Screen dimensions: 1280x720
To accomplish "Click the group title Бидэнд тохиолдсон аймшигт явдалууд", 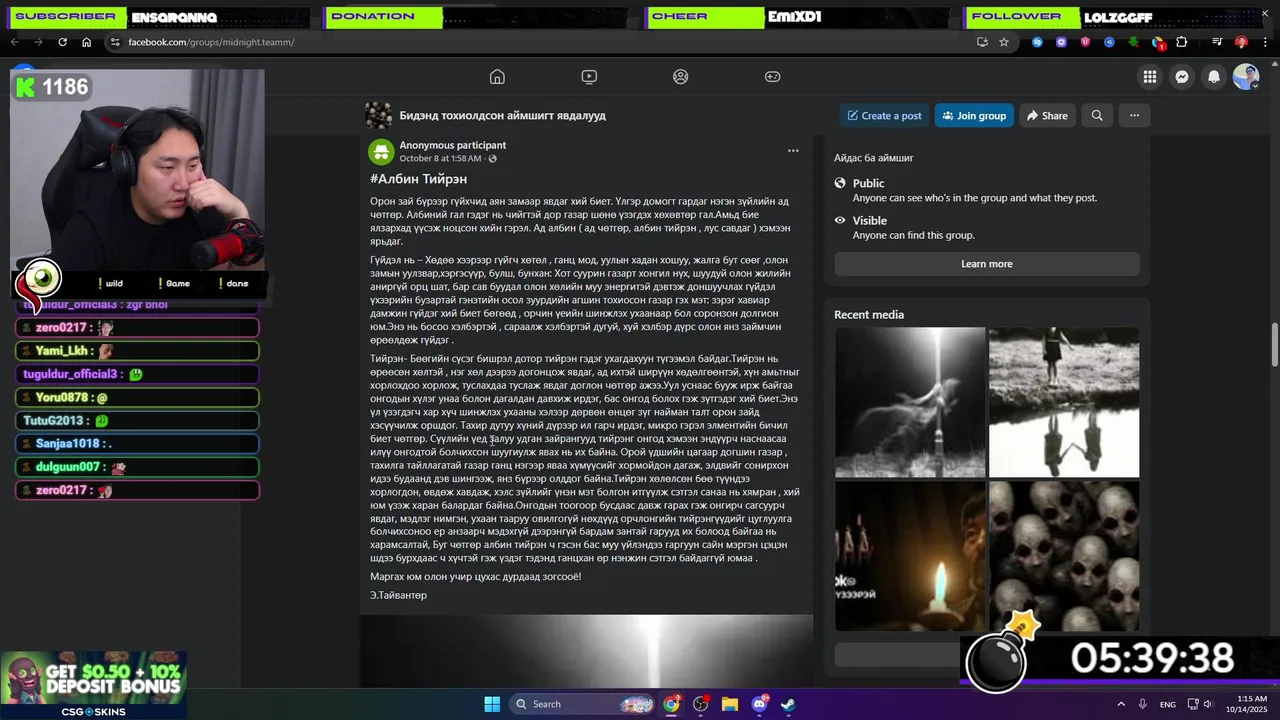I will [x=502, y=116].
